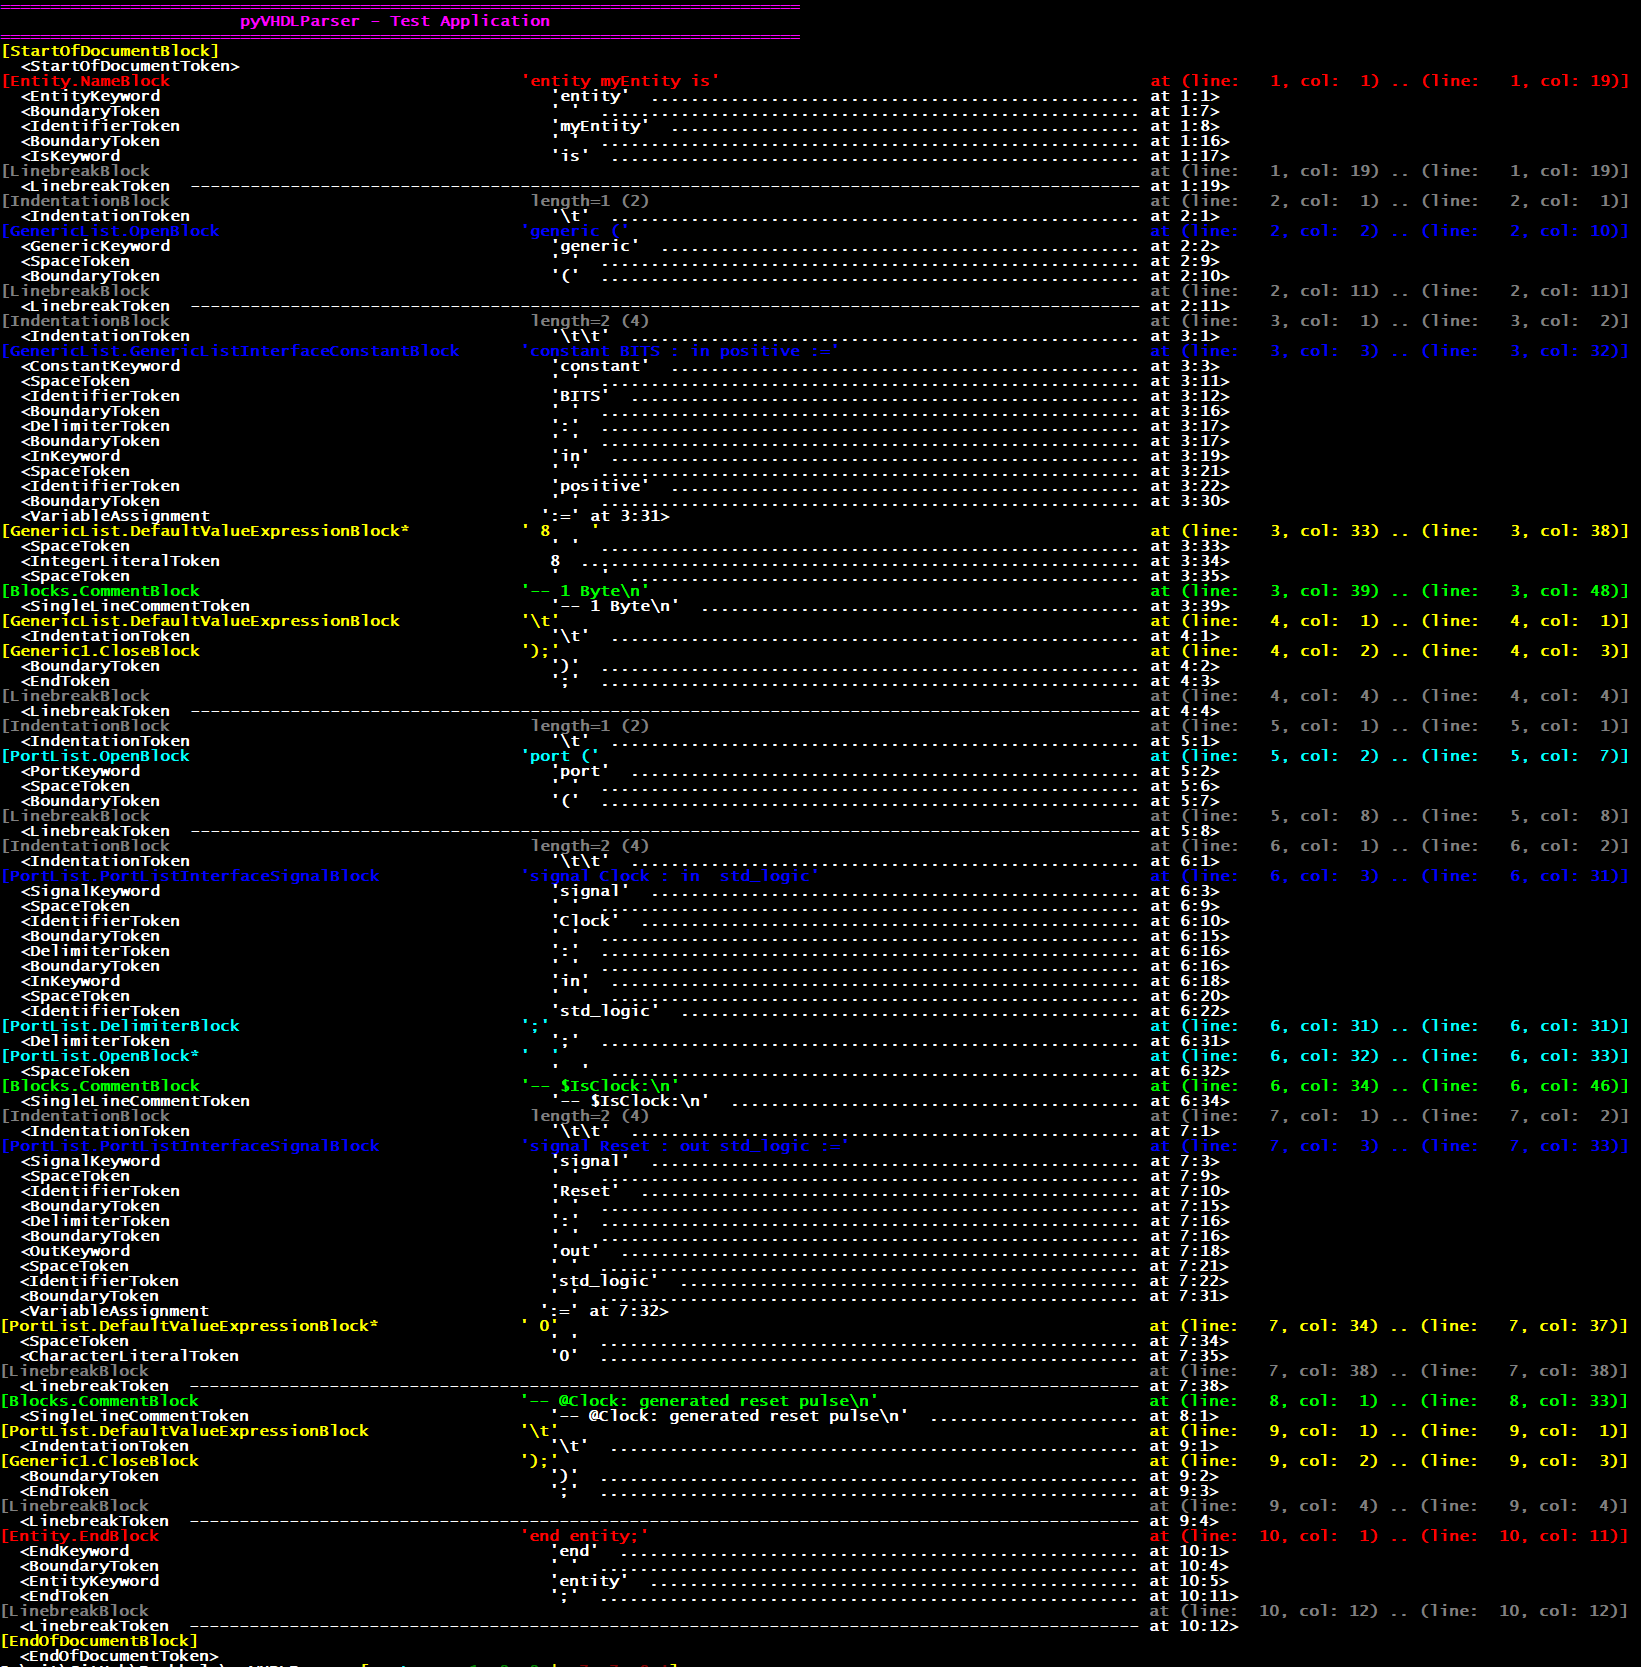Click the 'Reset' identifier value

585,1191
